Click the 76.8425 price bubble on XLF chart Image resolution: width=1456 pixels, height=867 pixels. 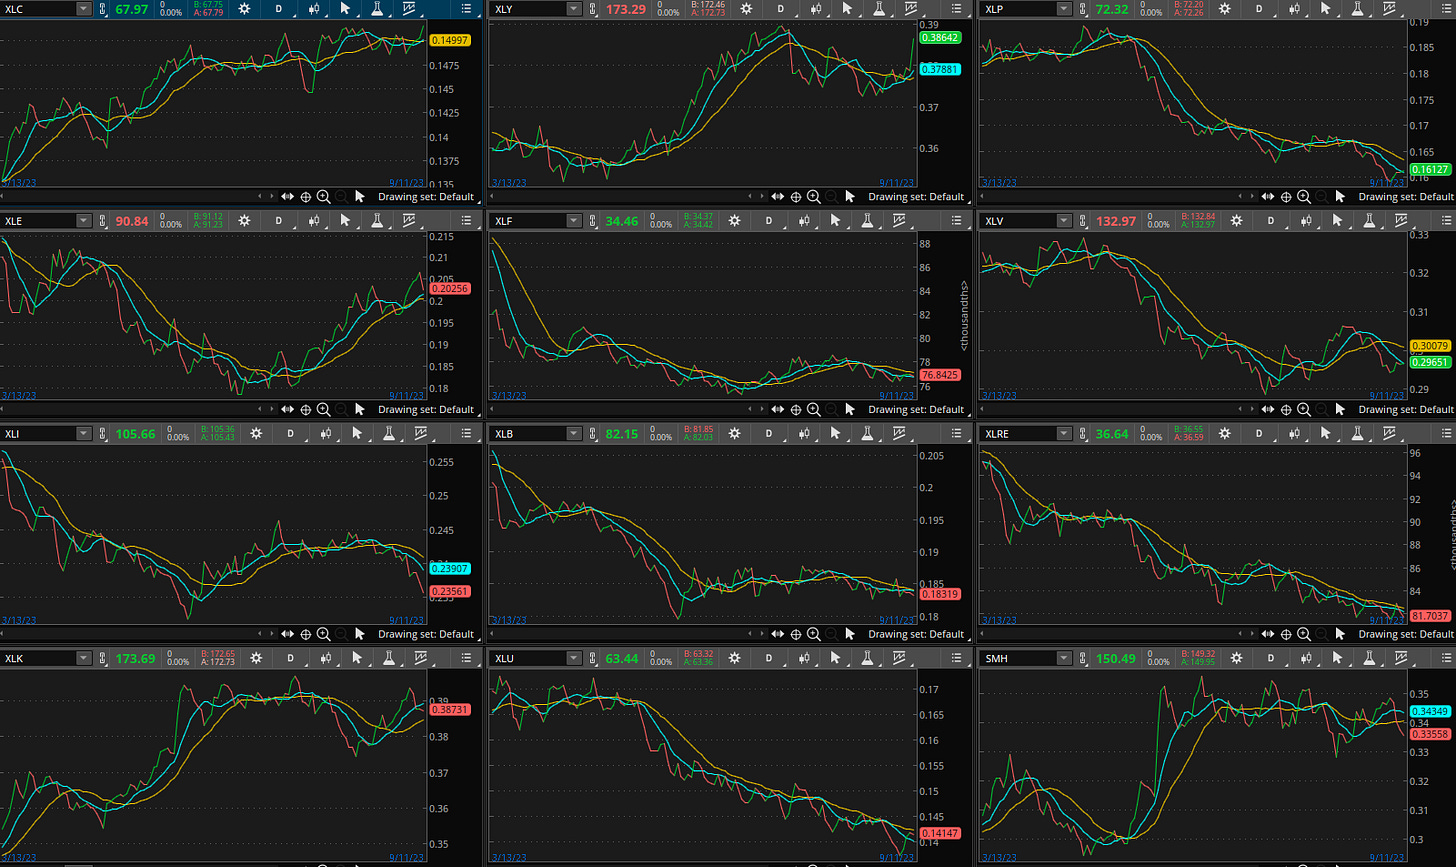(939, 375)
